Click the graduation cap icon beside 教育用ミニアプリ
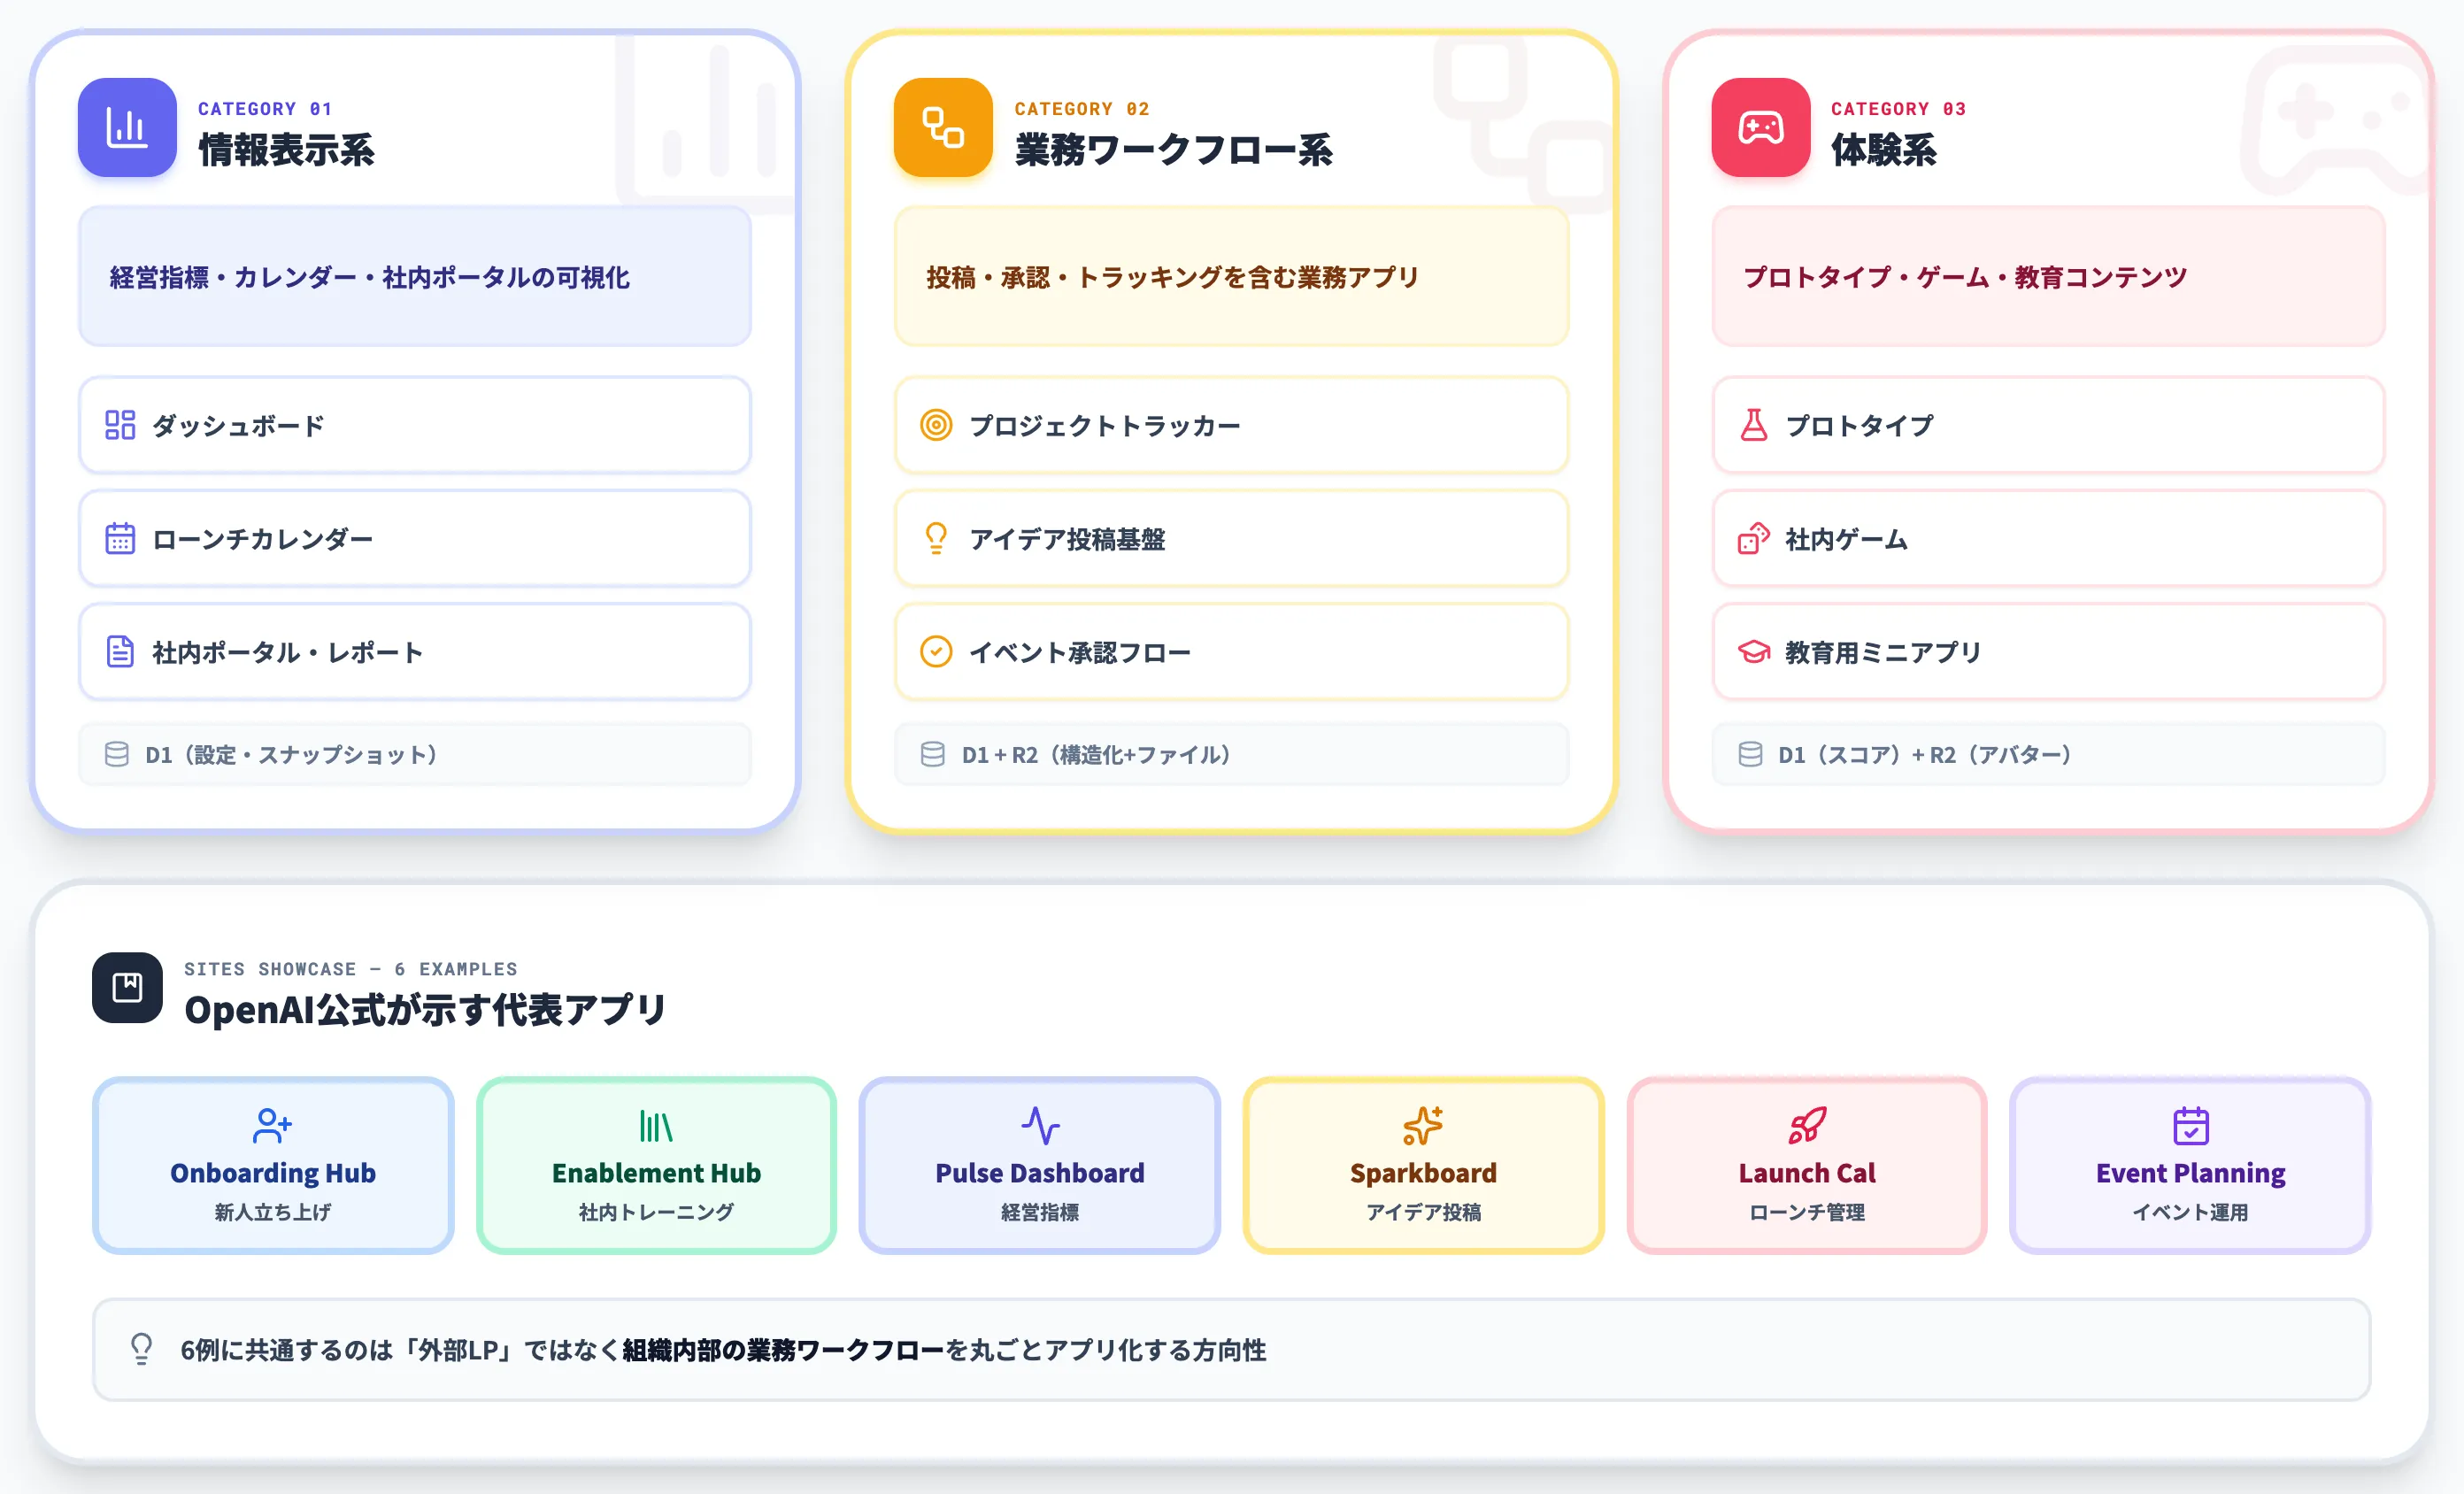Screen dimensions: 2464x1494 [x=1754, y=652]
